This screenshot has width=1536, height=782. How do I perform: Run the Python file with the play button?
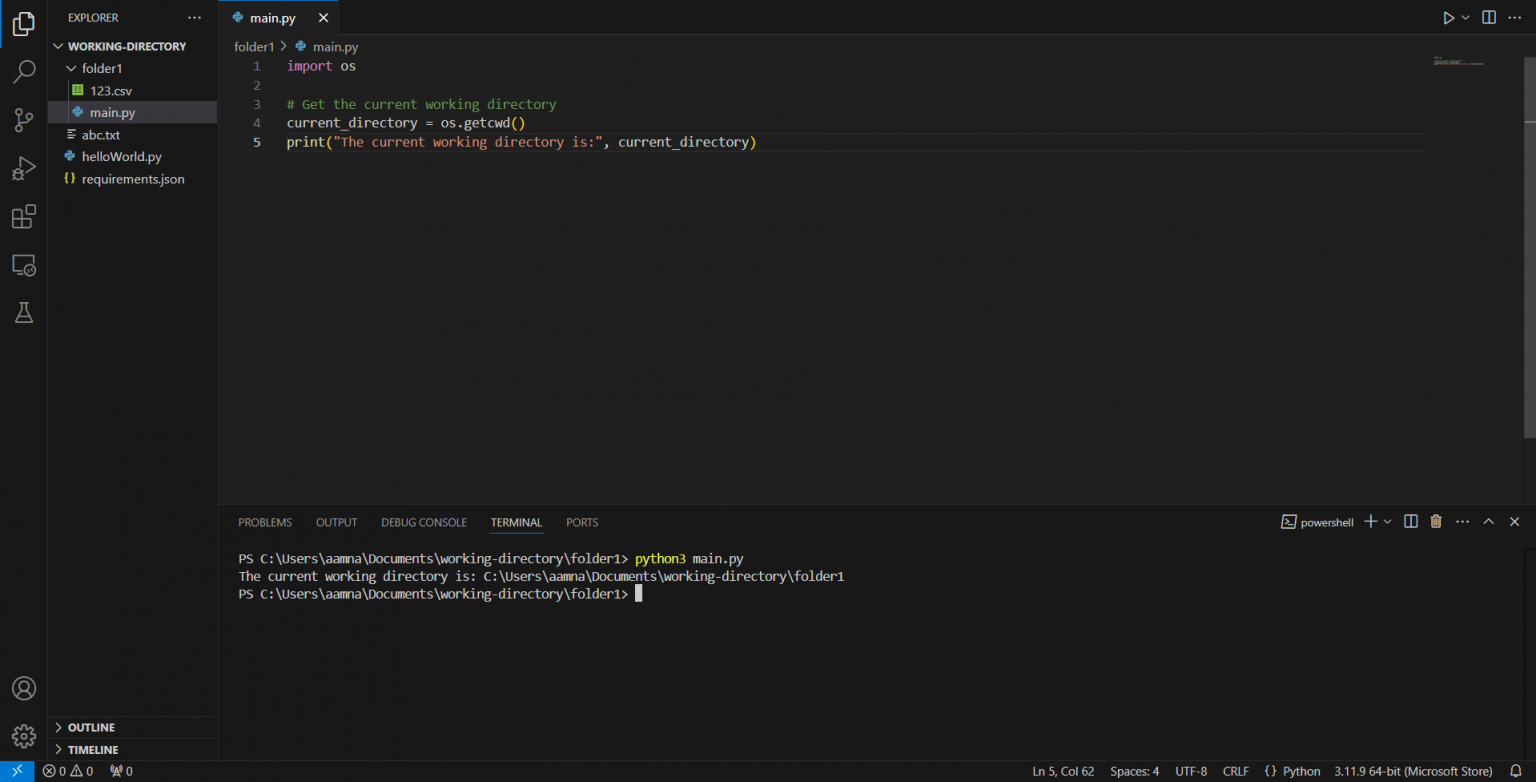[x=1447, y=17]
